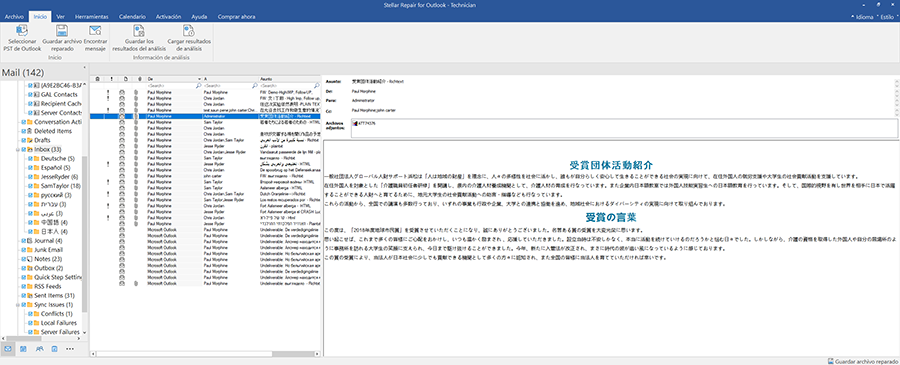Click Drafts folder icon
The width and height of the screenshot is (900, 365).
click(29, 140)
